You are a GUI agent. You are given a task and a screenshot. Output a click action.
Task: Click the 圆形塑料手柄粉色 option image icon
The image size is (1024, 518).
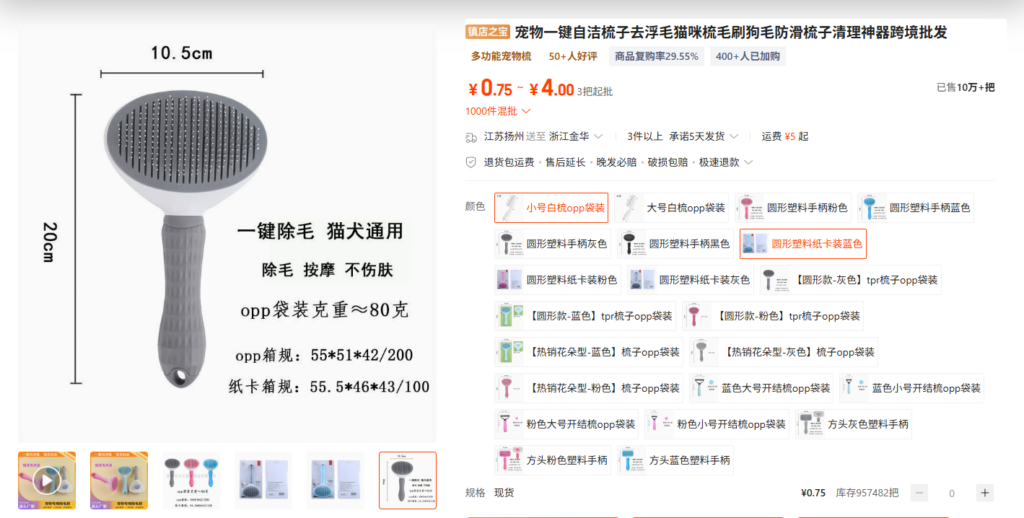[x=747, y=208]
